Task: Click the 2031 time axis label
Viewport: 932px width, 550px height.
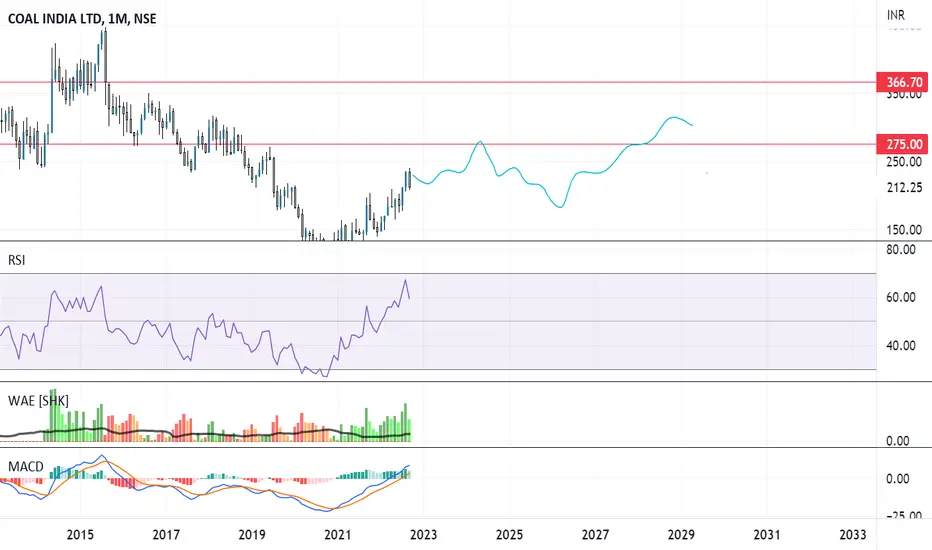Action: (767, 535)
